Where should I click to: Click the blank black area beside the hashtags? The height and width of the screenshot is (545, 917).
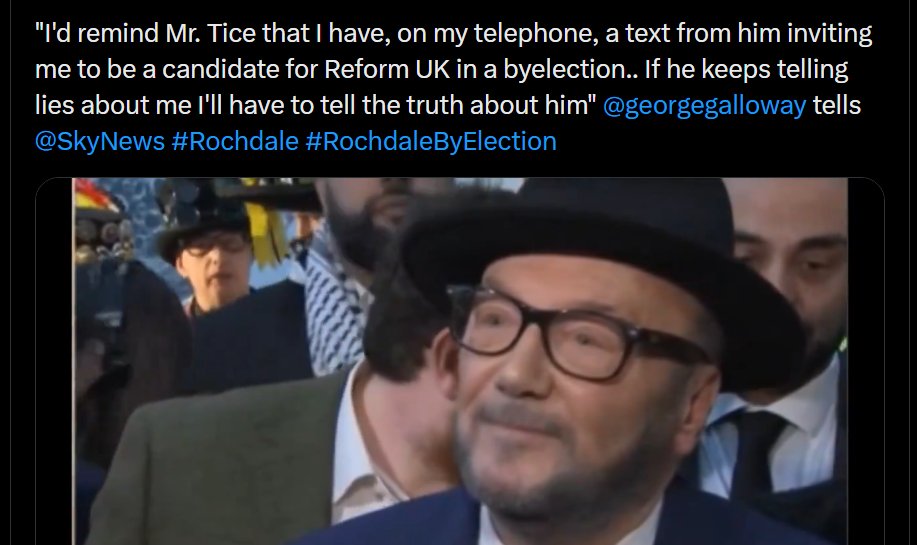(719, 142)
